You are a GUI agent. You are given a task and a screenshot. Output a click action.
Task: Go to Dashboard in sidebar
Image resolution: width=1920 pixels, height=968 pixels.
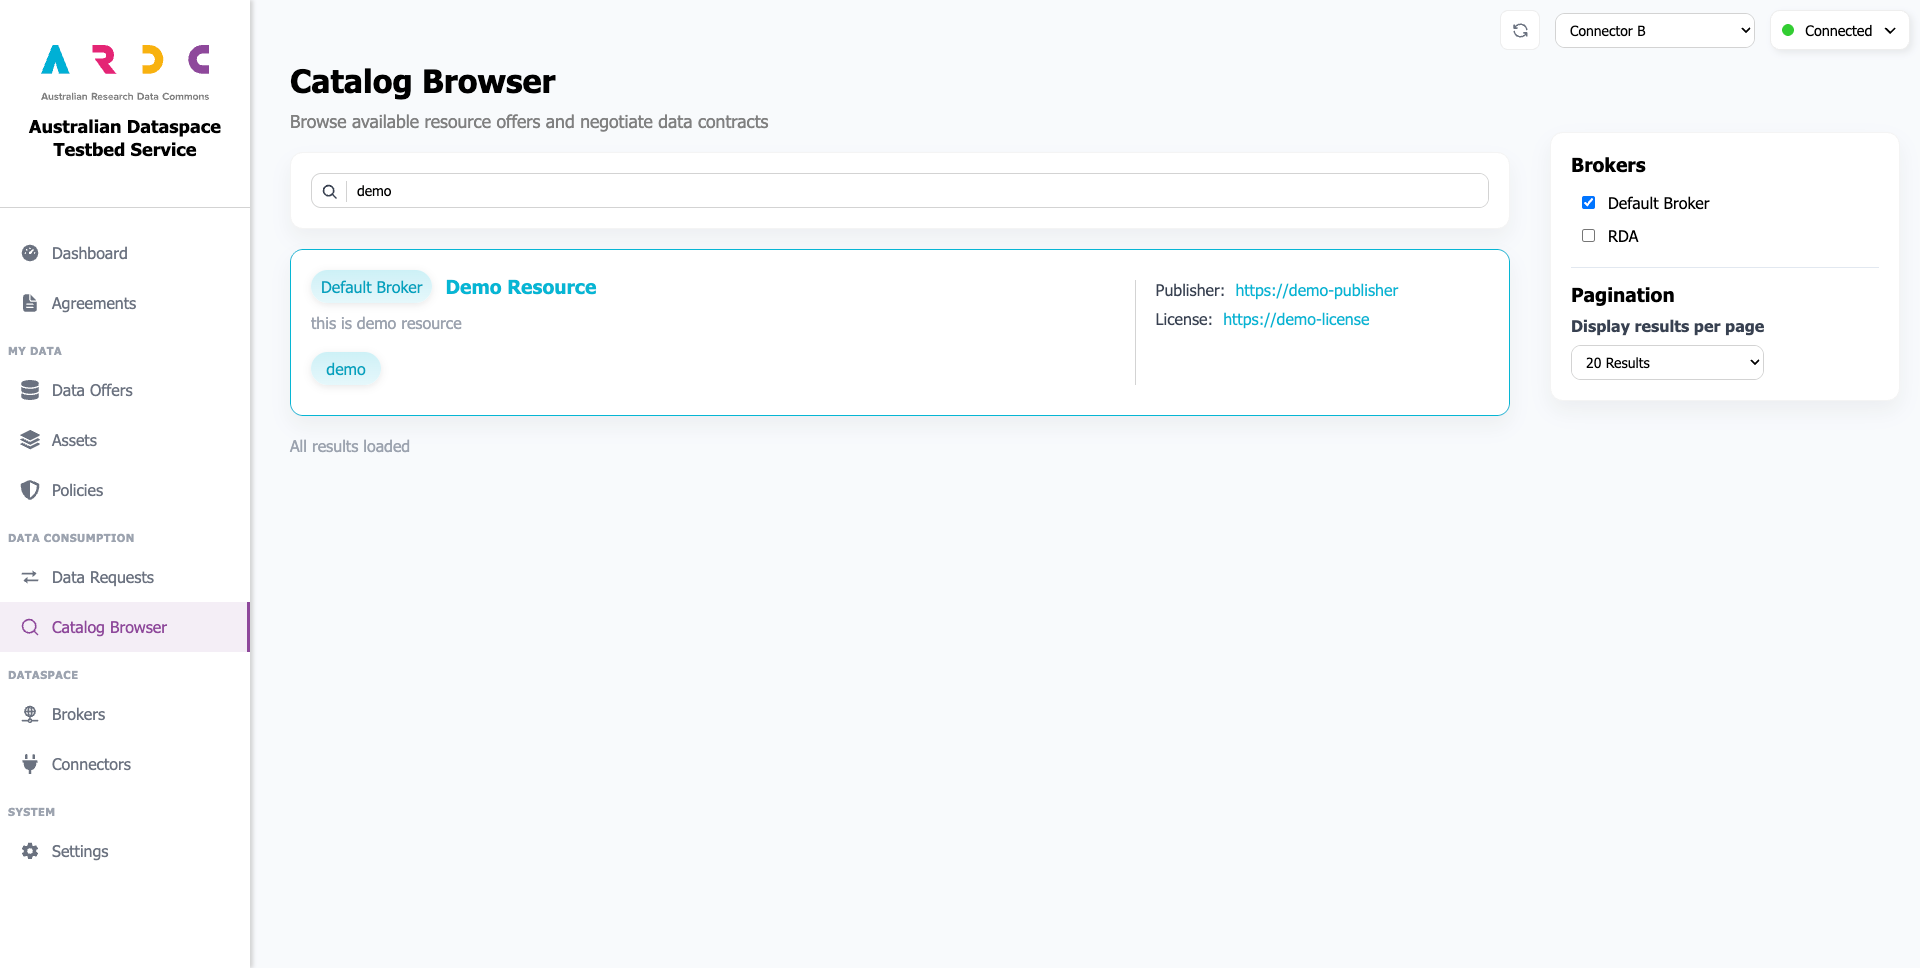pyautogui.click(x=125, y=253)
